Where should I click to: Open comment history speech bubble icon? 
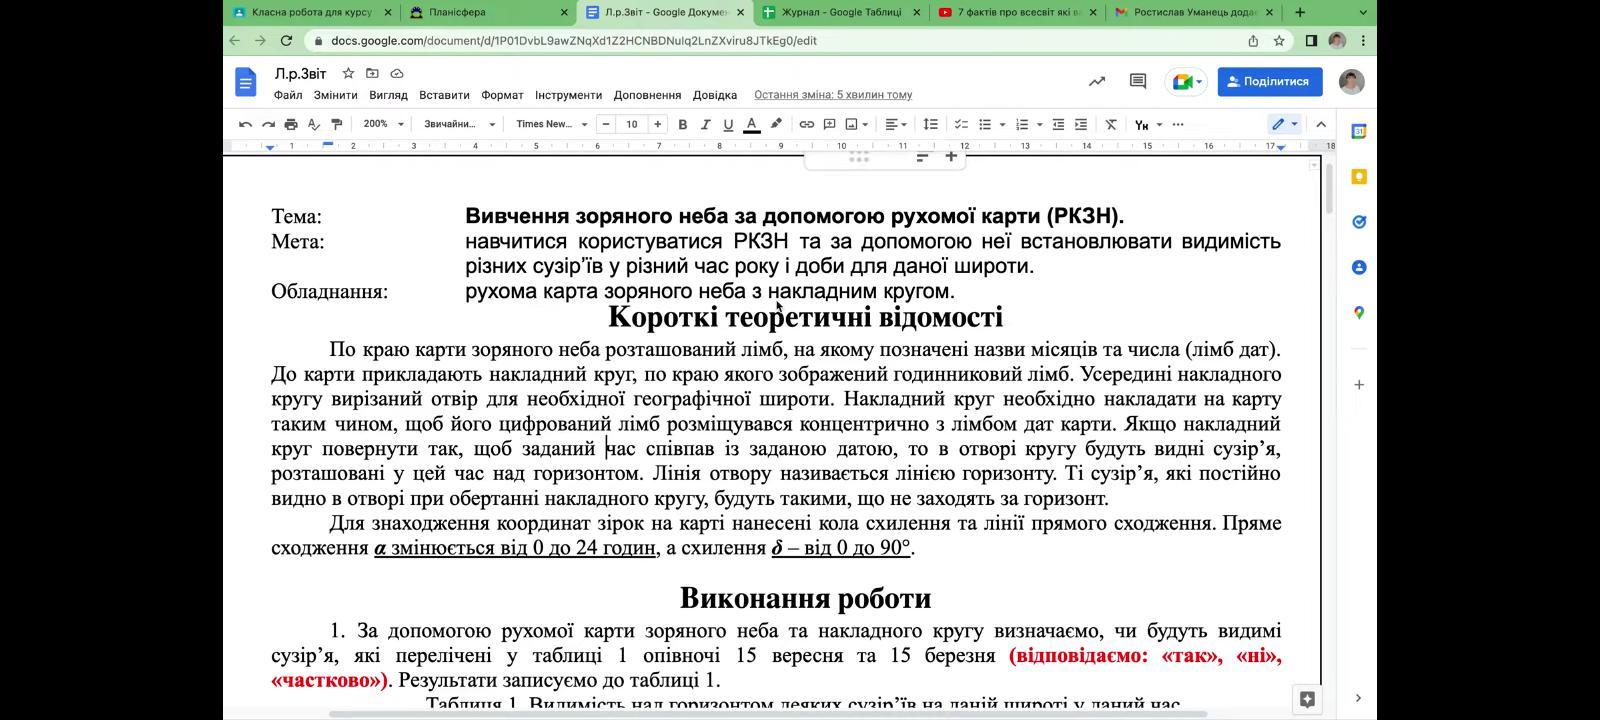click(x=1137, y=82)
